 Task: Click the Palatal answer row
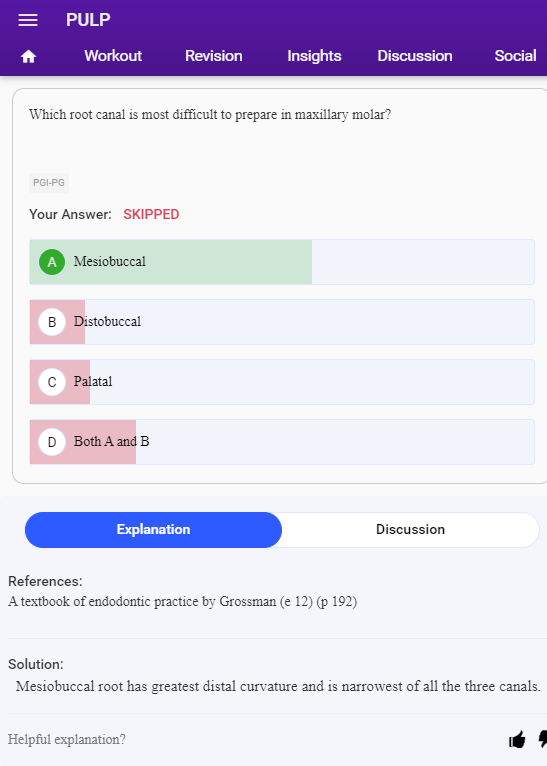282,382
